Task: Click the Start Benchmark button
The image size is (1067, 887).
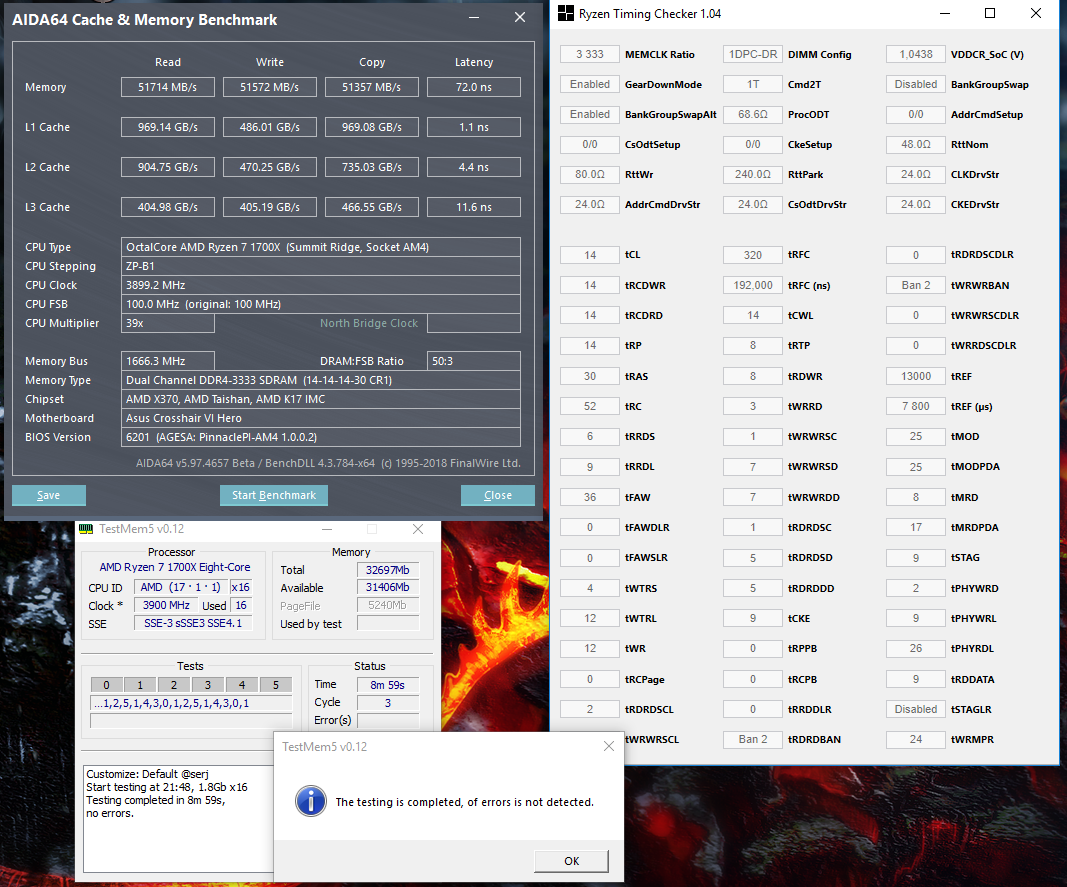Action: click(x=274, y=495)
